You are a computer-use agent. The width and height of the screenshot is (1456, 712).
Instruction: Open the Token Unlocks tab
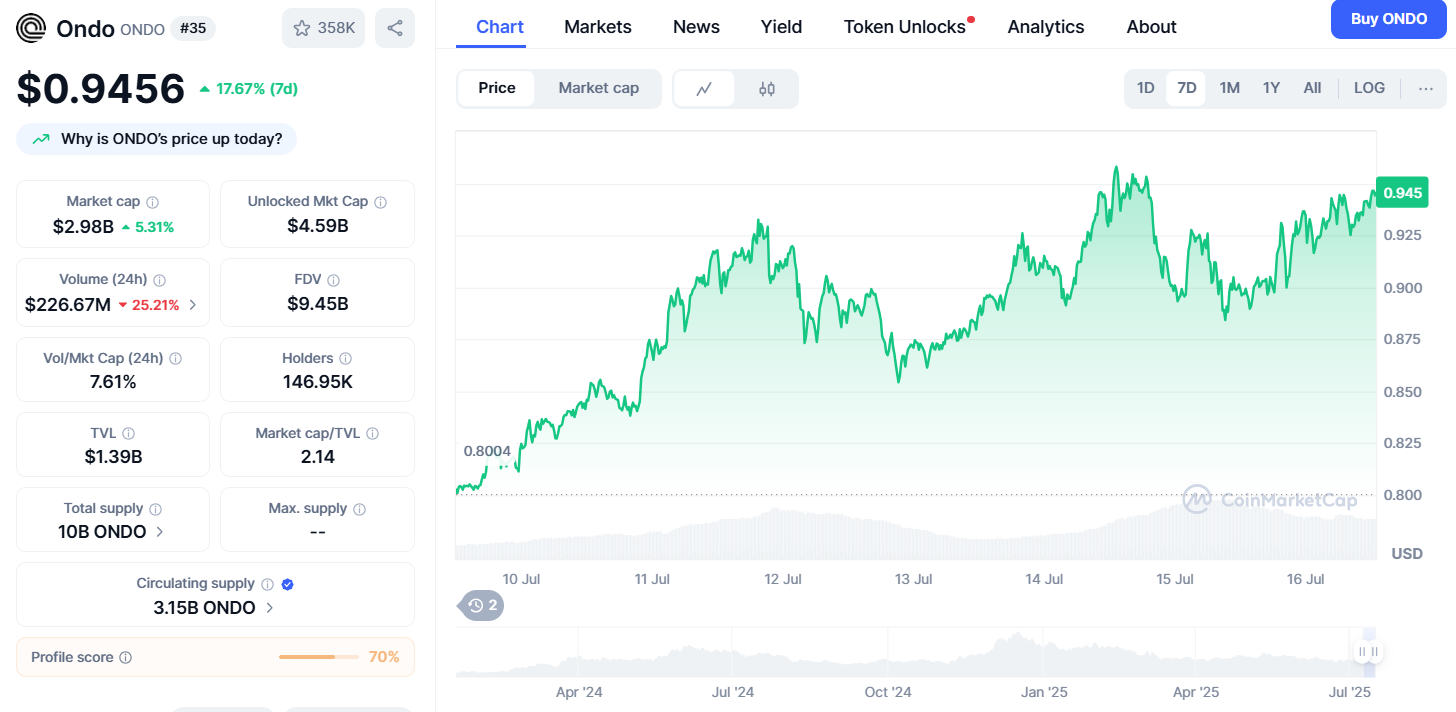(x=905, y=27)
